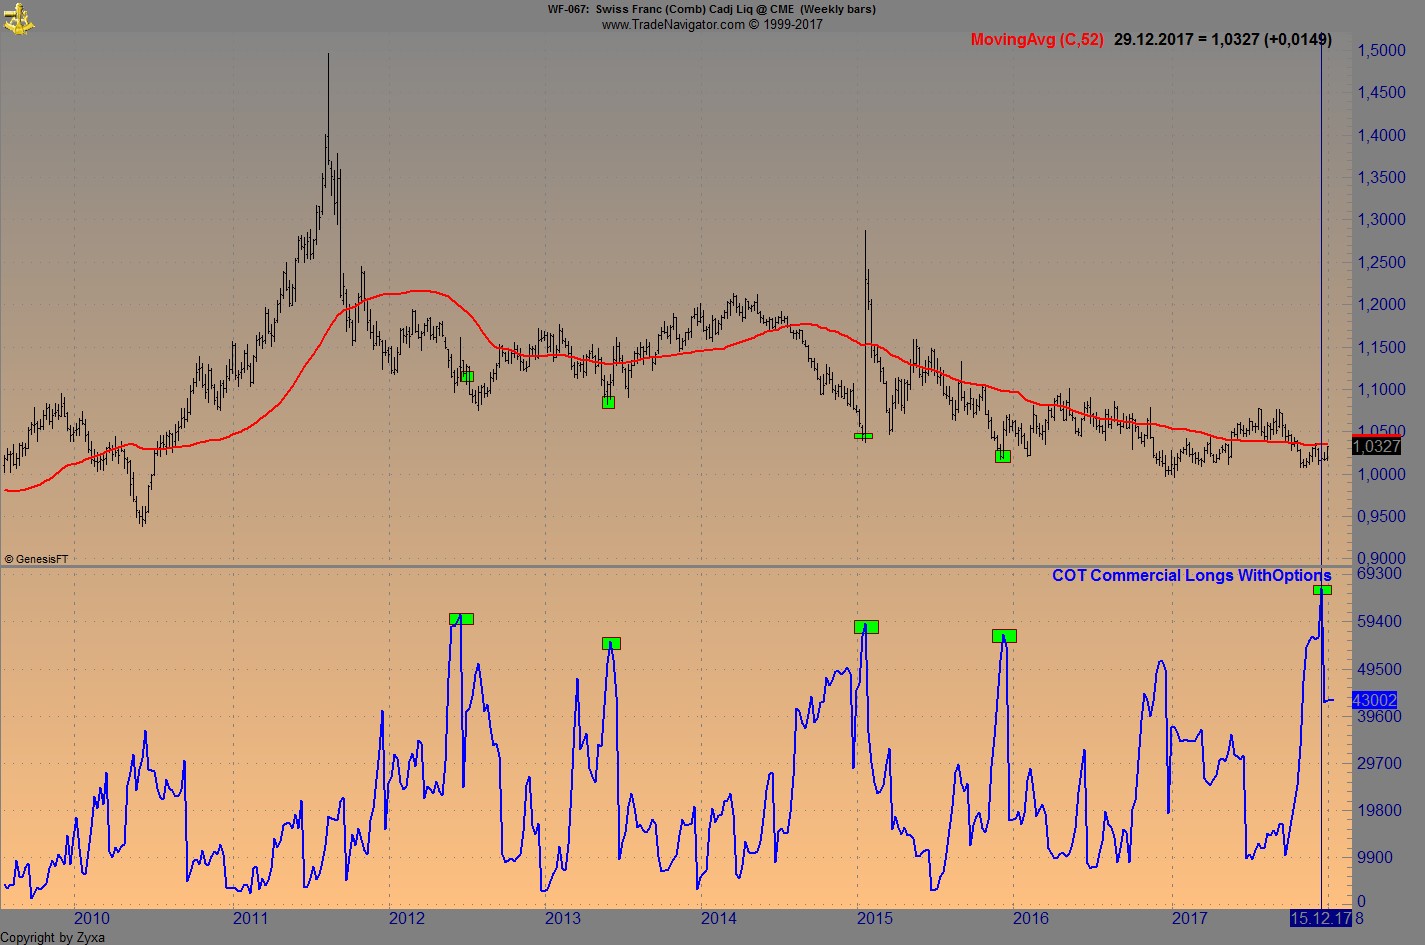Click the 19800 COT axis label
The image size is (1425, 945).
click(1378, 811)
